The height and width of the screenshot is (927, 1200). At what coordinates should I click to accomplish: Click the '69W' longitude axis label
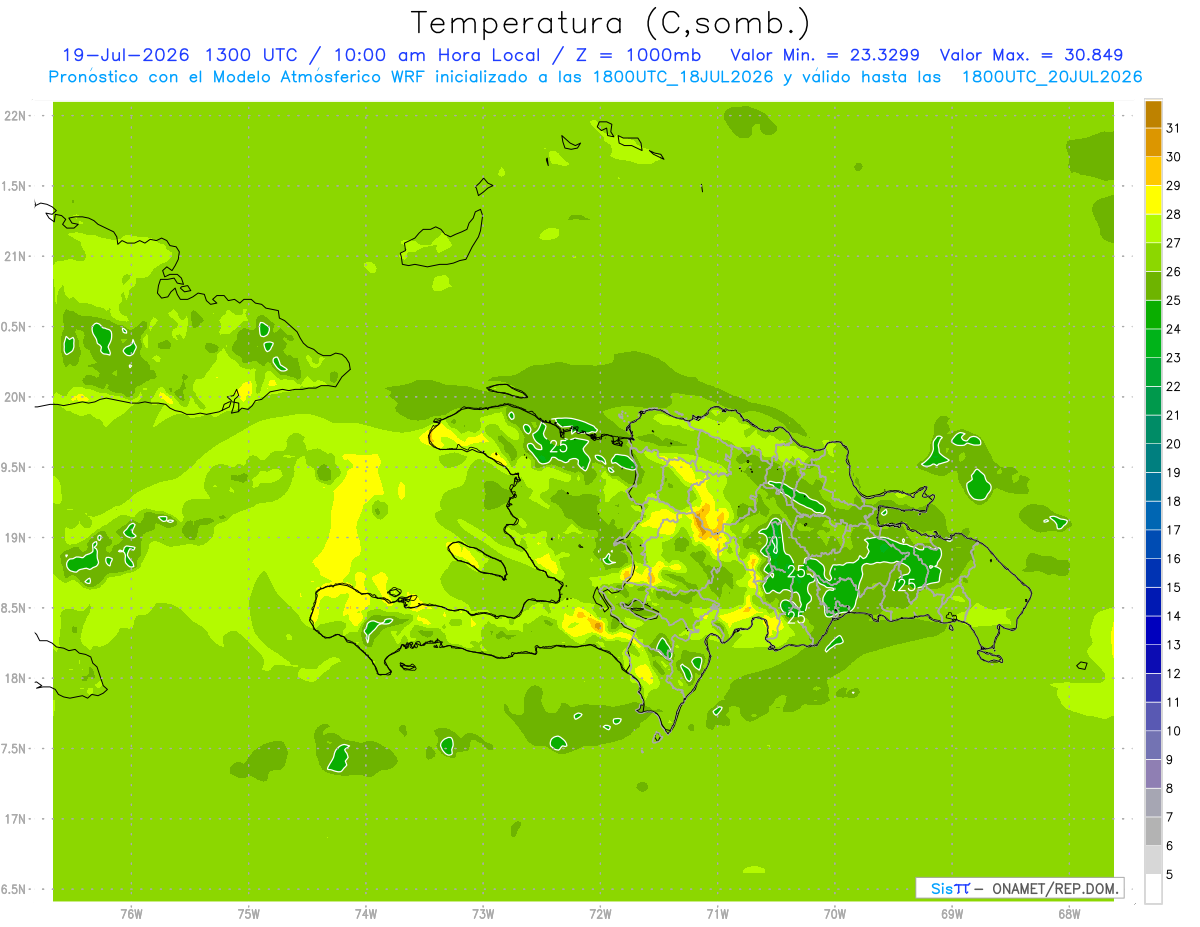(x=952, y=913)
